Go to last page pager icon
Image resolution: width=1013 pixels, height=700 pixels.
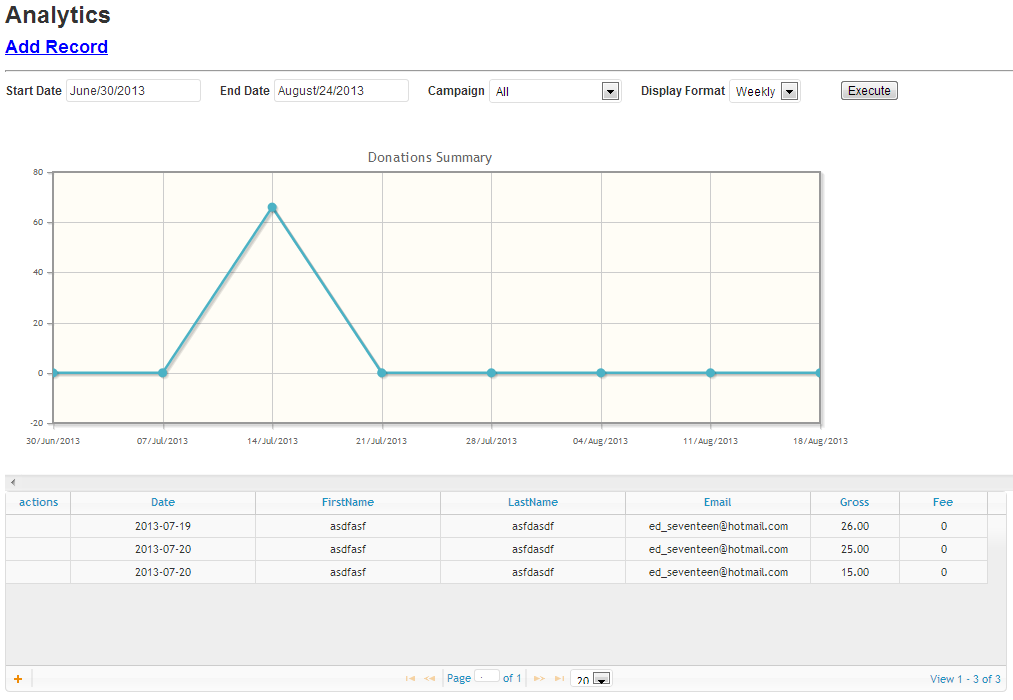click(559, 679)
